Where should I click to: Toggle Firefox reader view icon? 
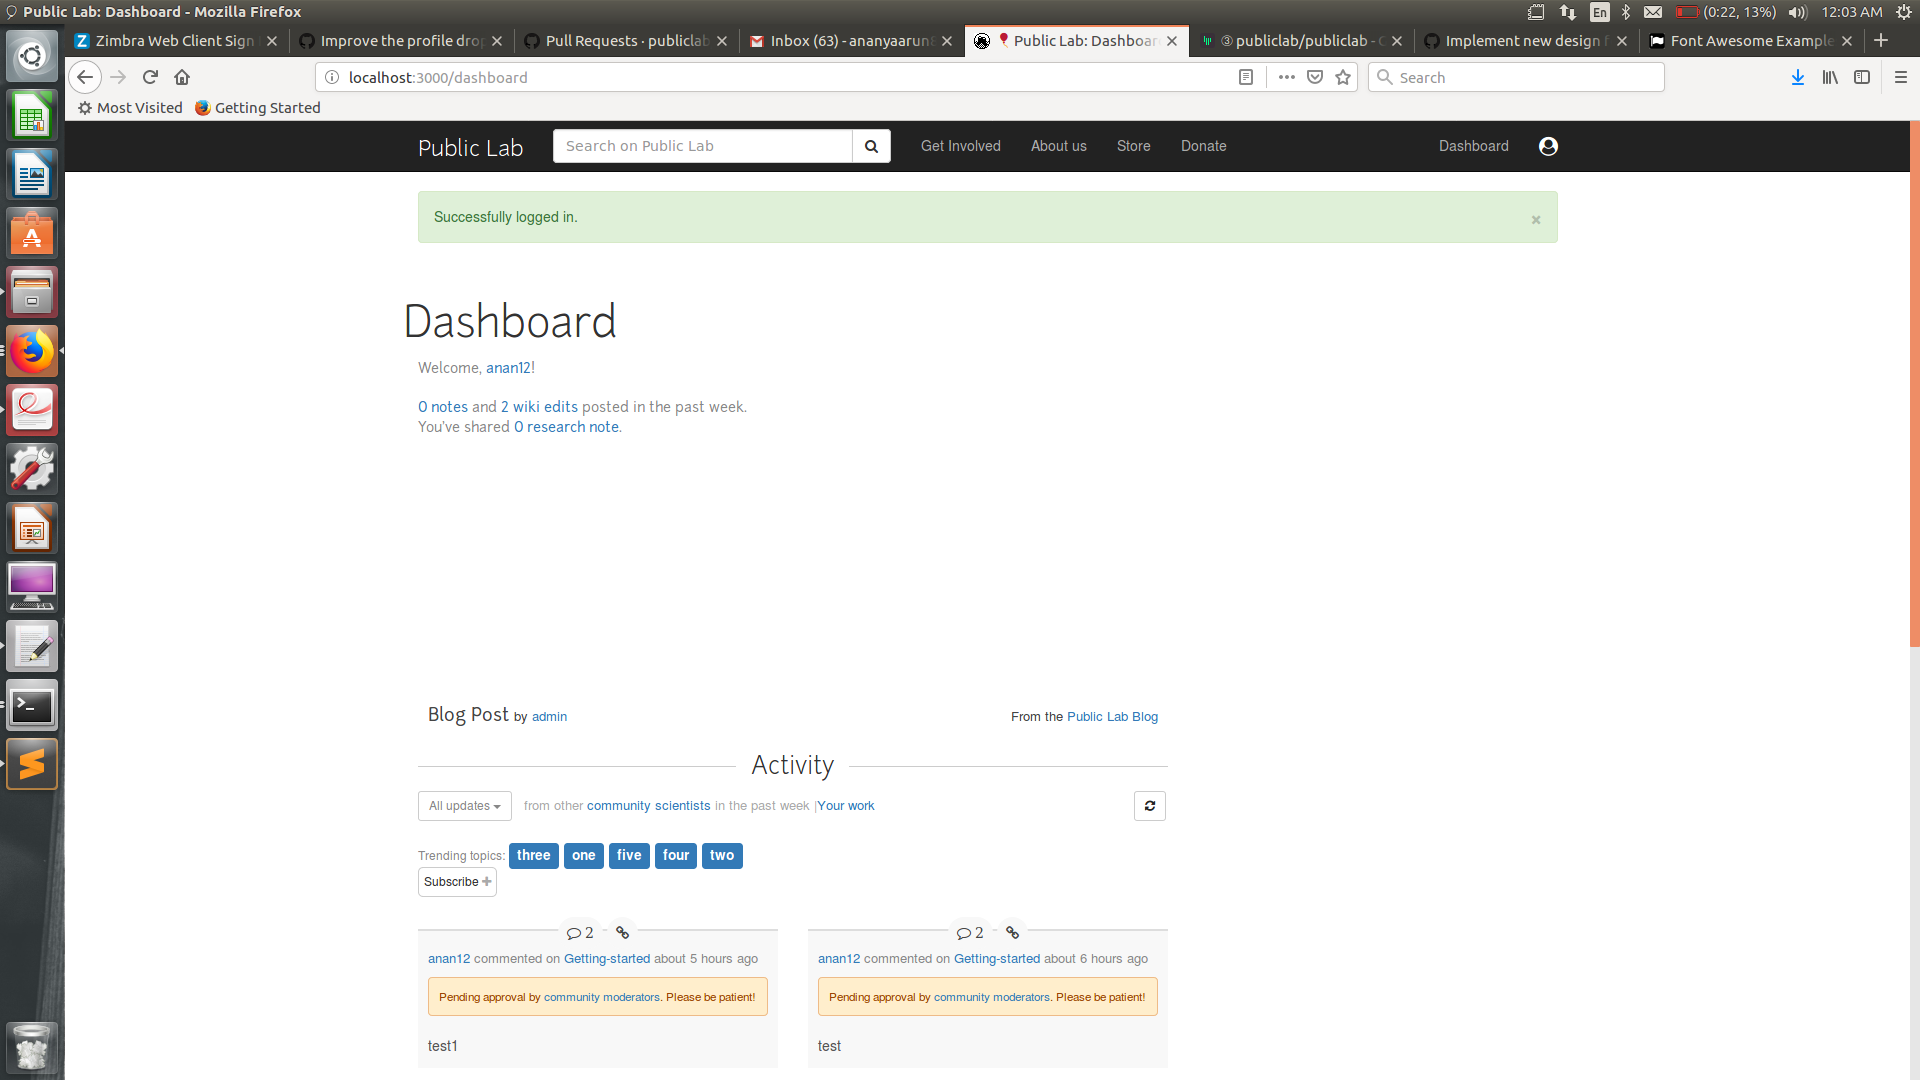tap(1245, 77)
